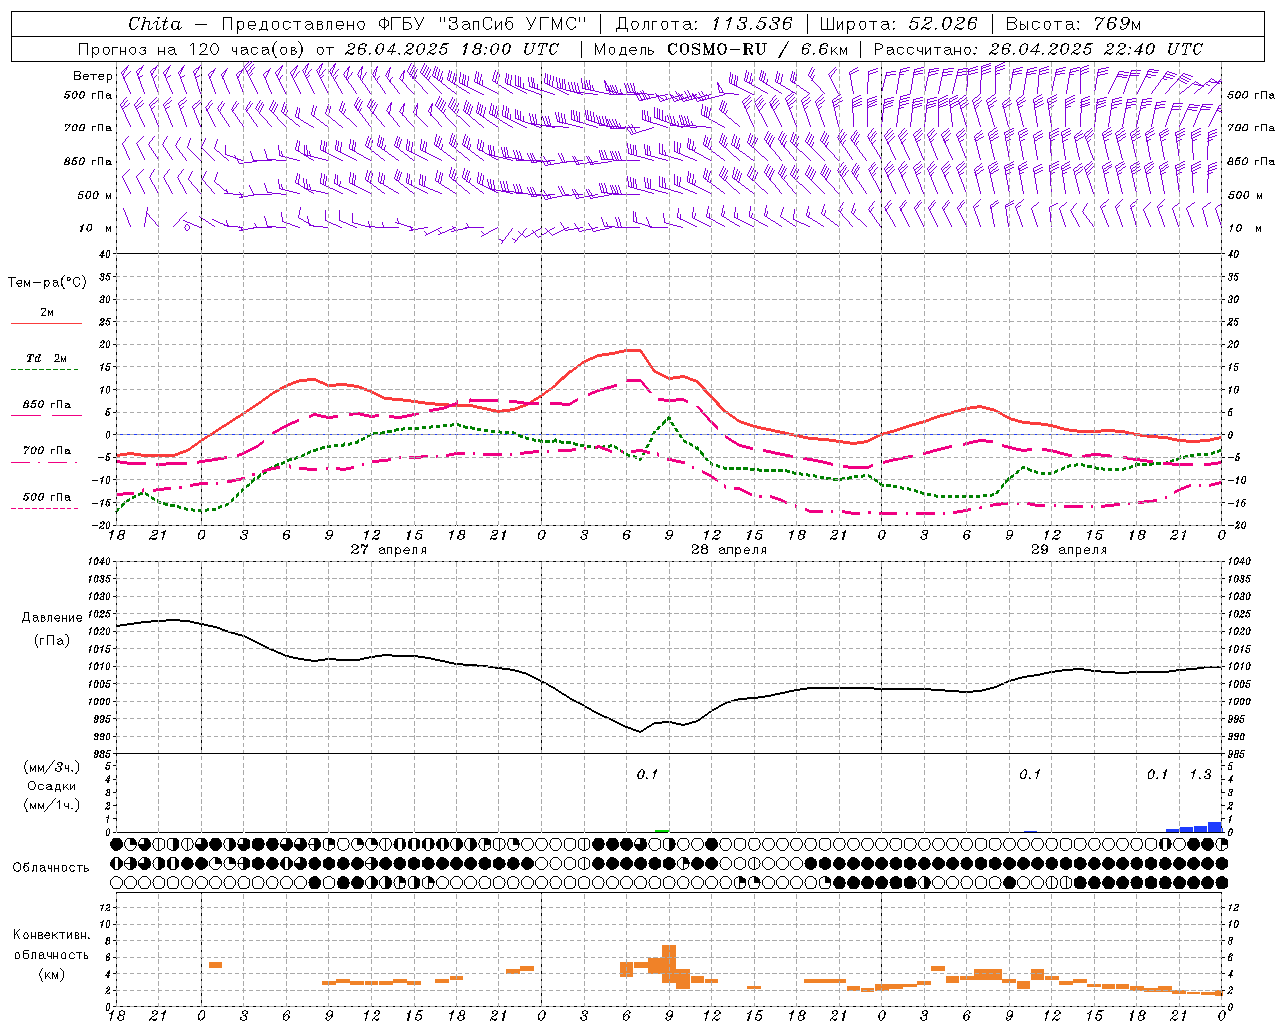Click the "Облачность" cloud cover label
This screenshot has width=1280, height=1024.
click(x=51, y=867)
